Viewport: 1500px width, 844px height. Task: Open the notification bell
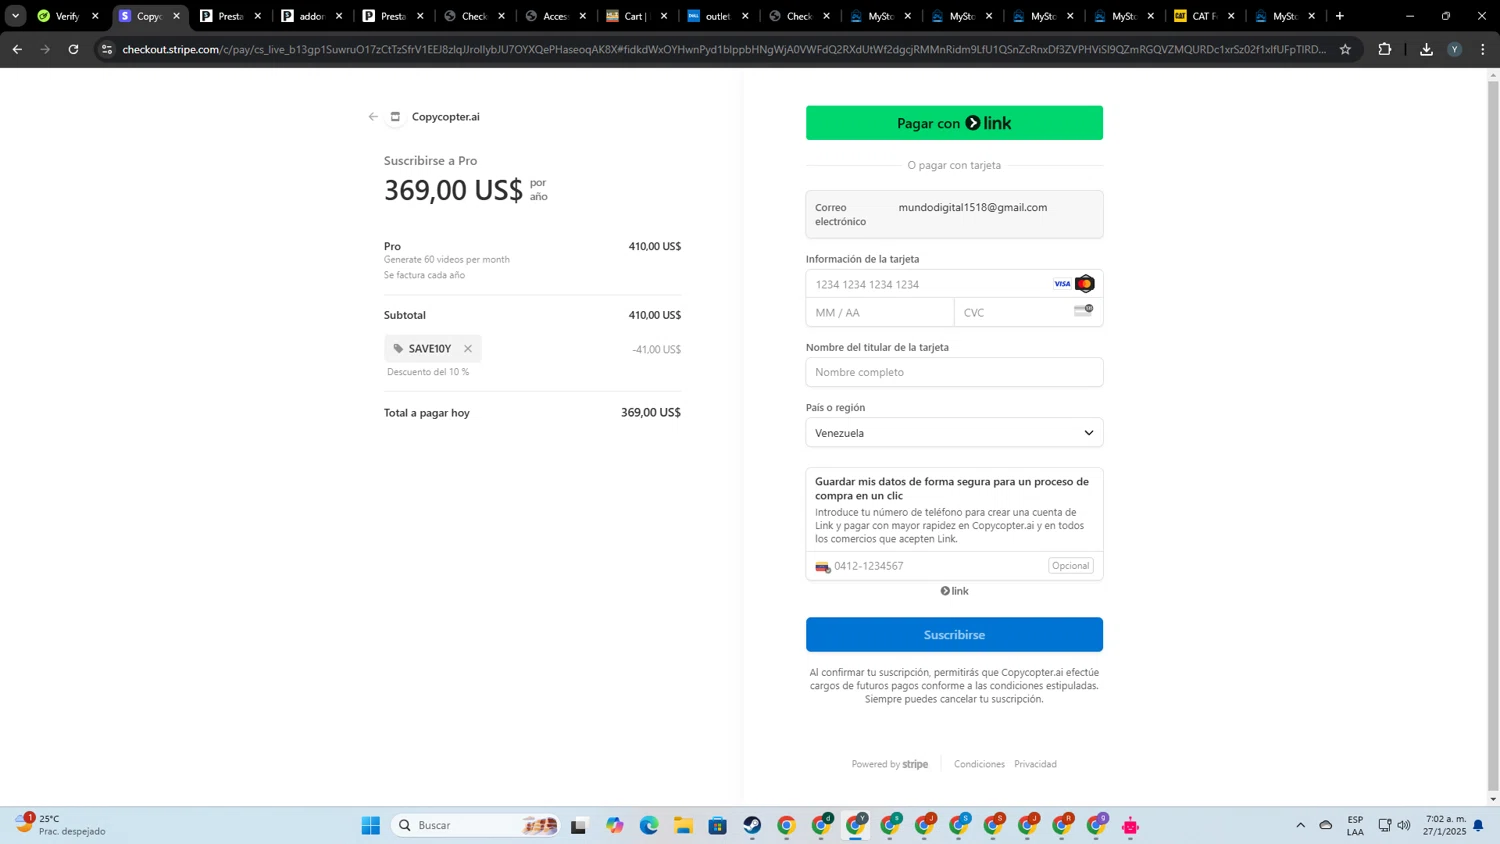(x=1478, y=825)
